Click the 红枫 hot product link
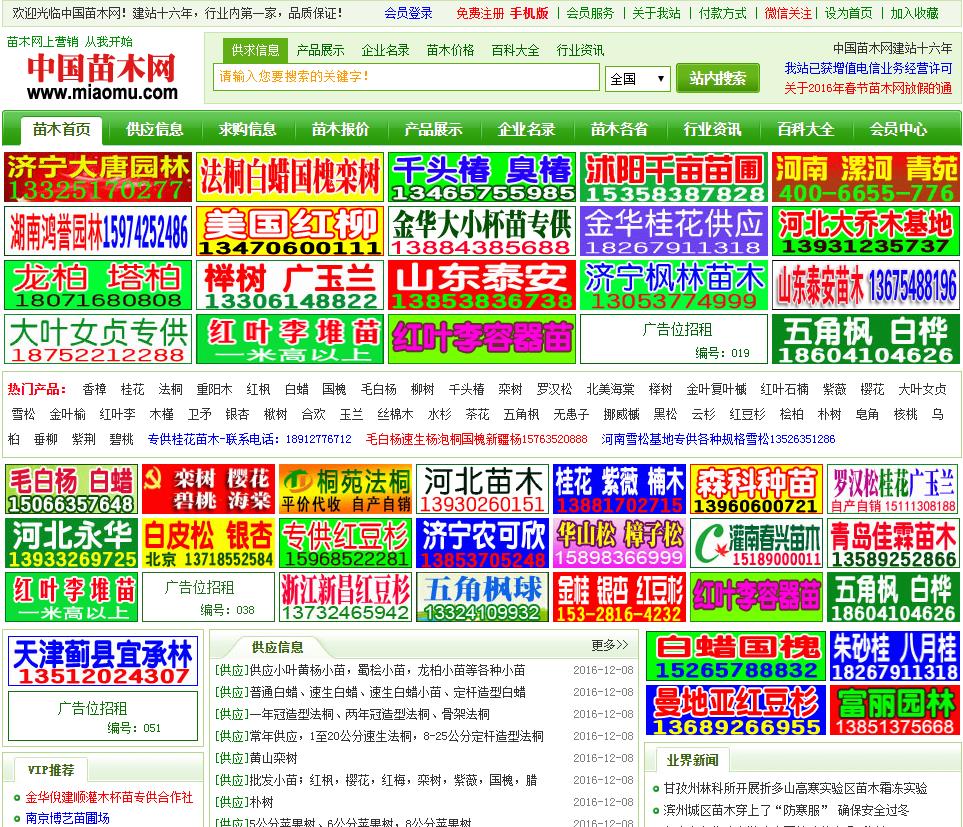The height and width of the screenshot is (827, 963). (x=259, y=389)
